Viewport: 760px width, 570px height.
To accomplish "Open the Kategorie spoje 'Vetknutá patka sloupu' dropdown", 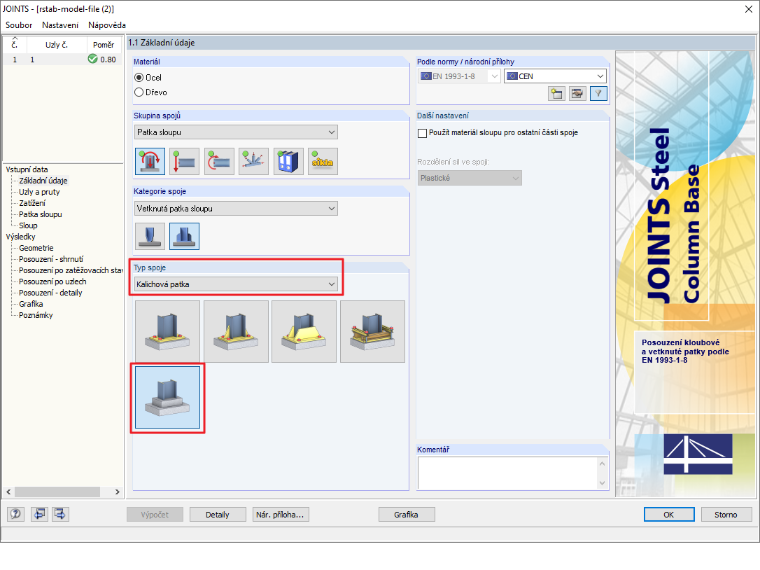I will coord(236,208).
